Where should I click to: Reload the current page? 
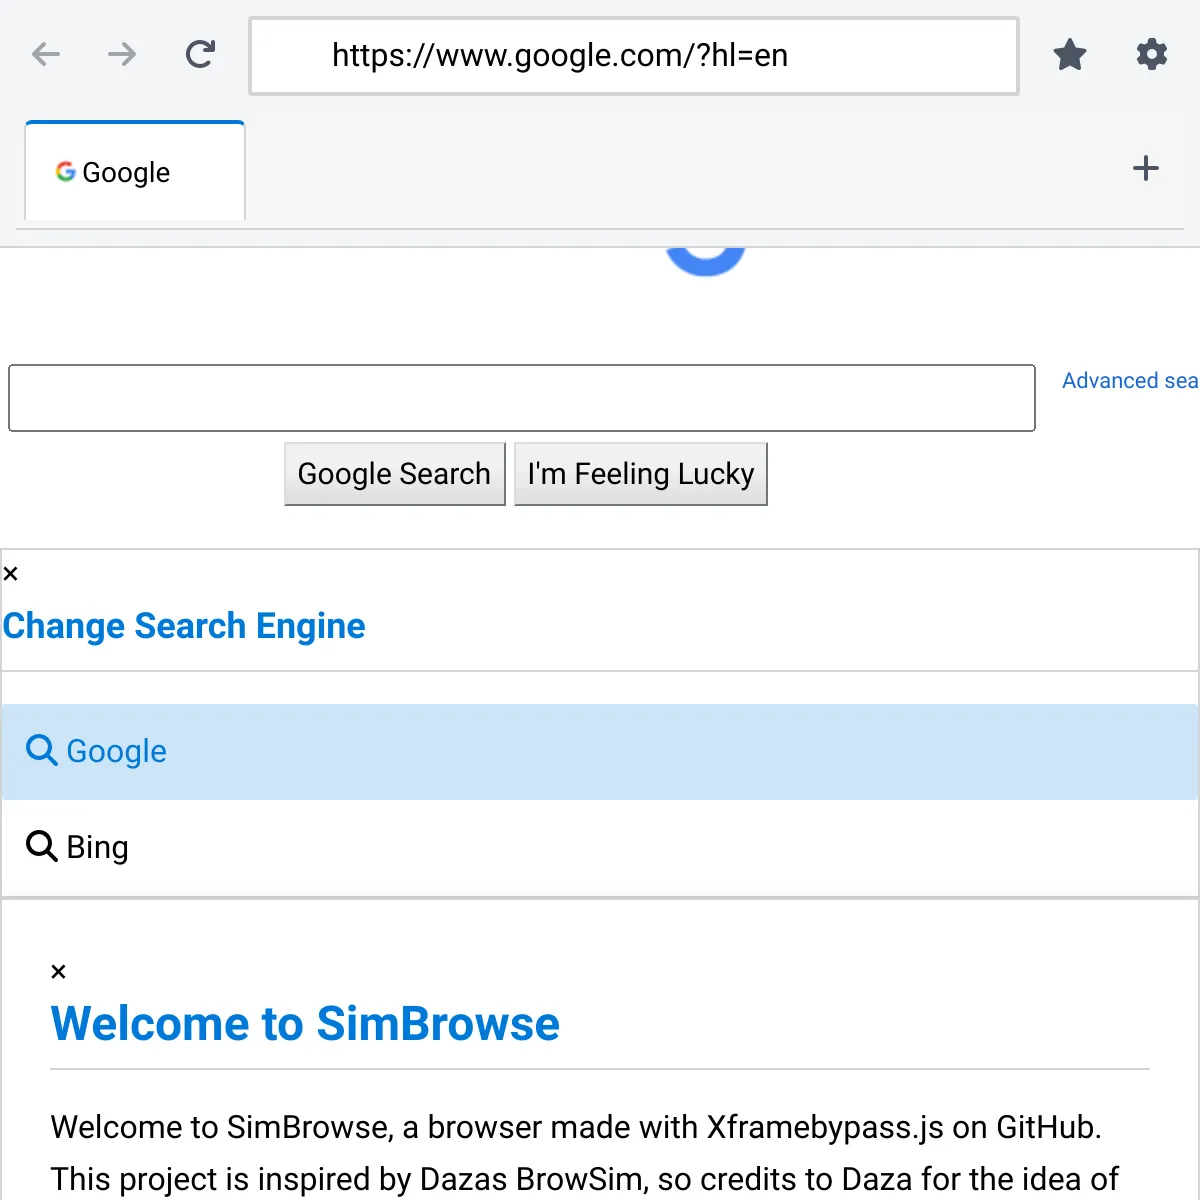(x=200, y=54)
